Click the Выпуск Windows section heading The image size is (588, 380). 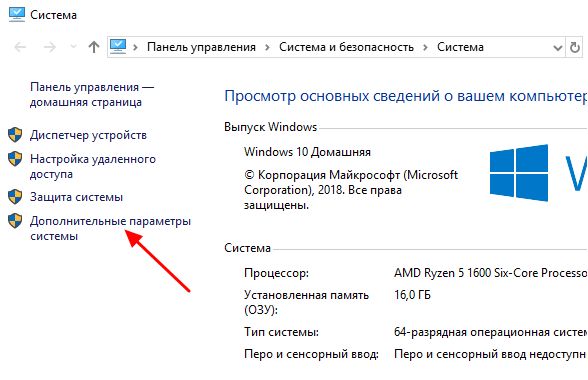[270, 127]
